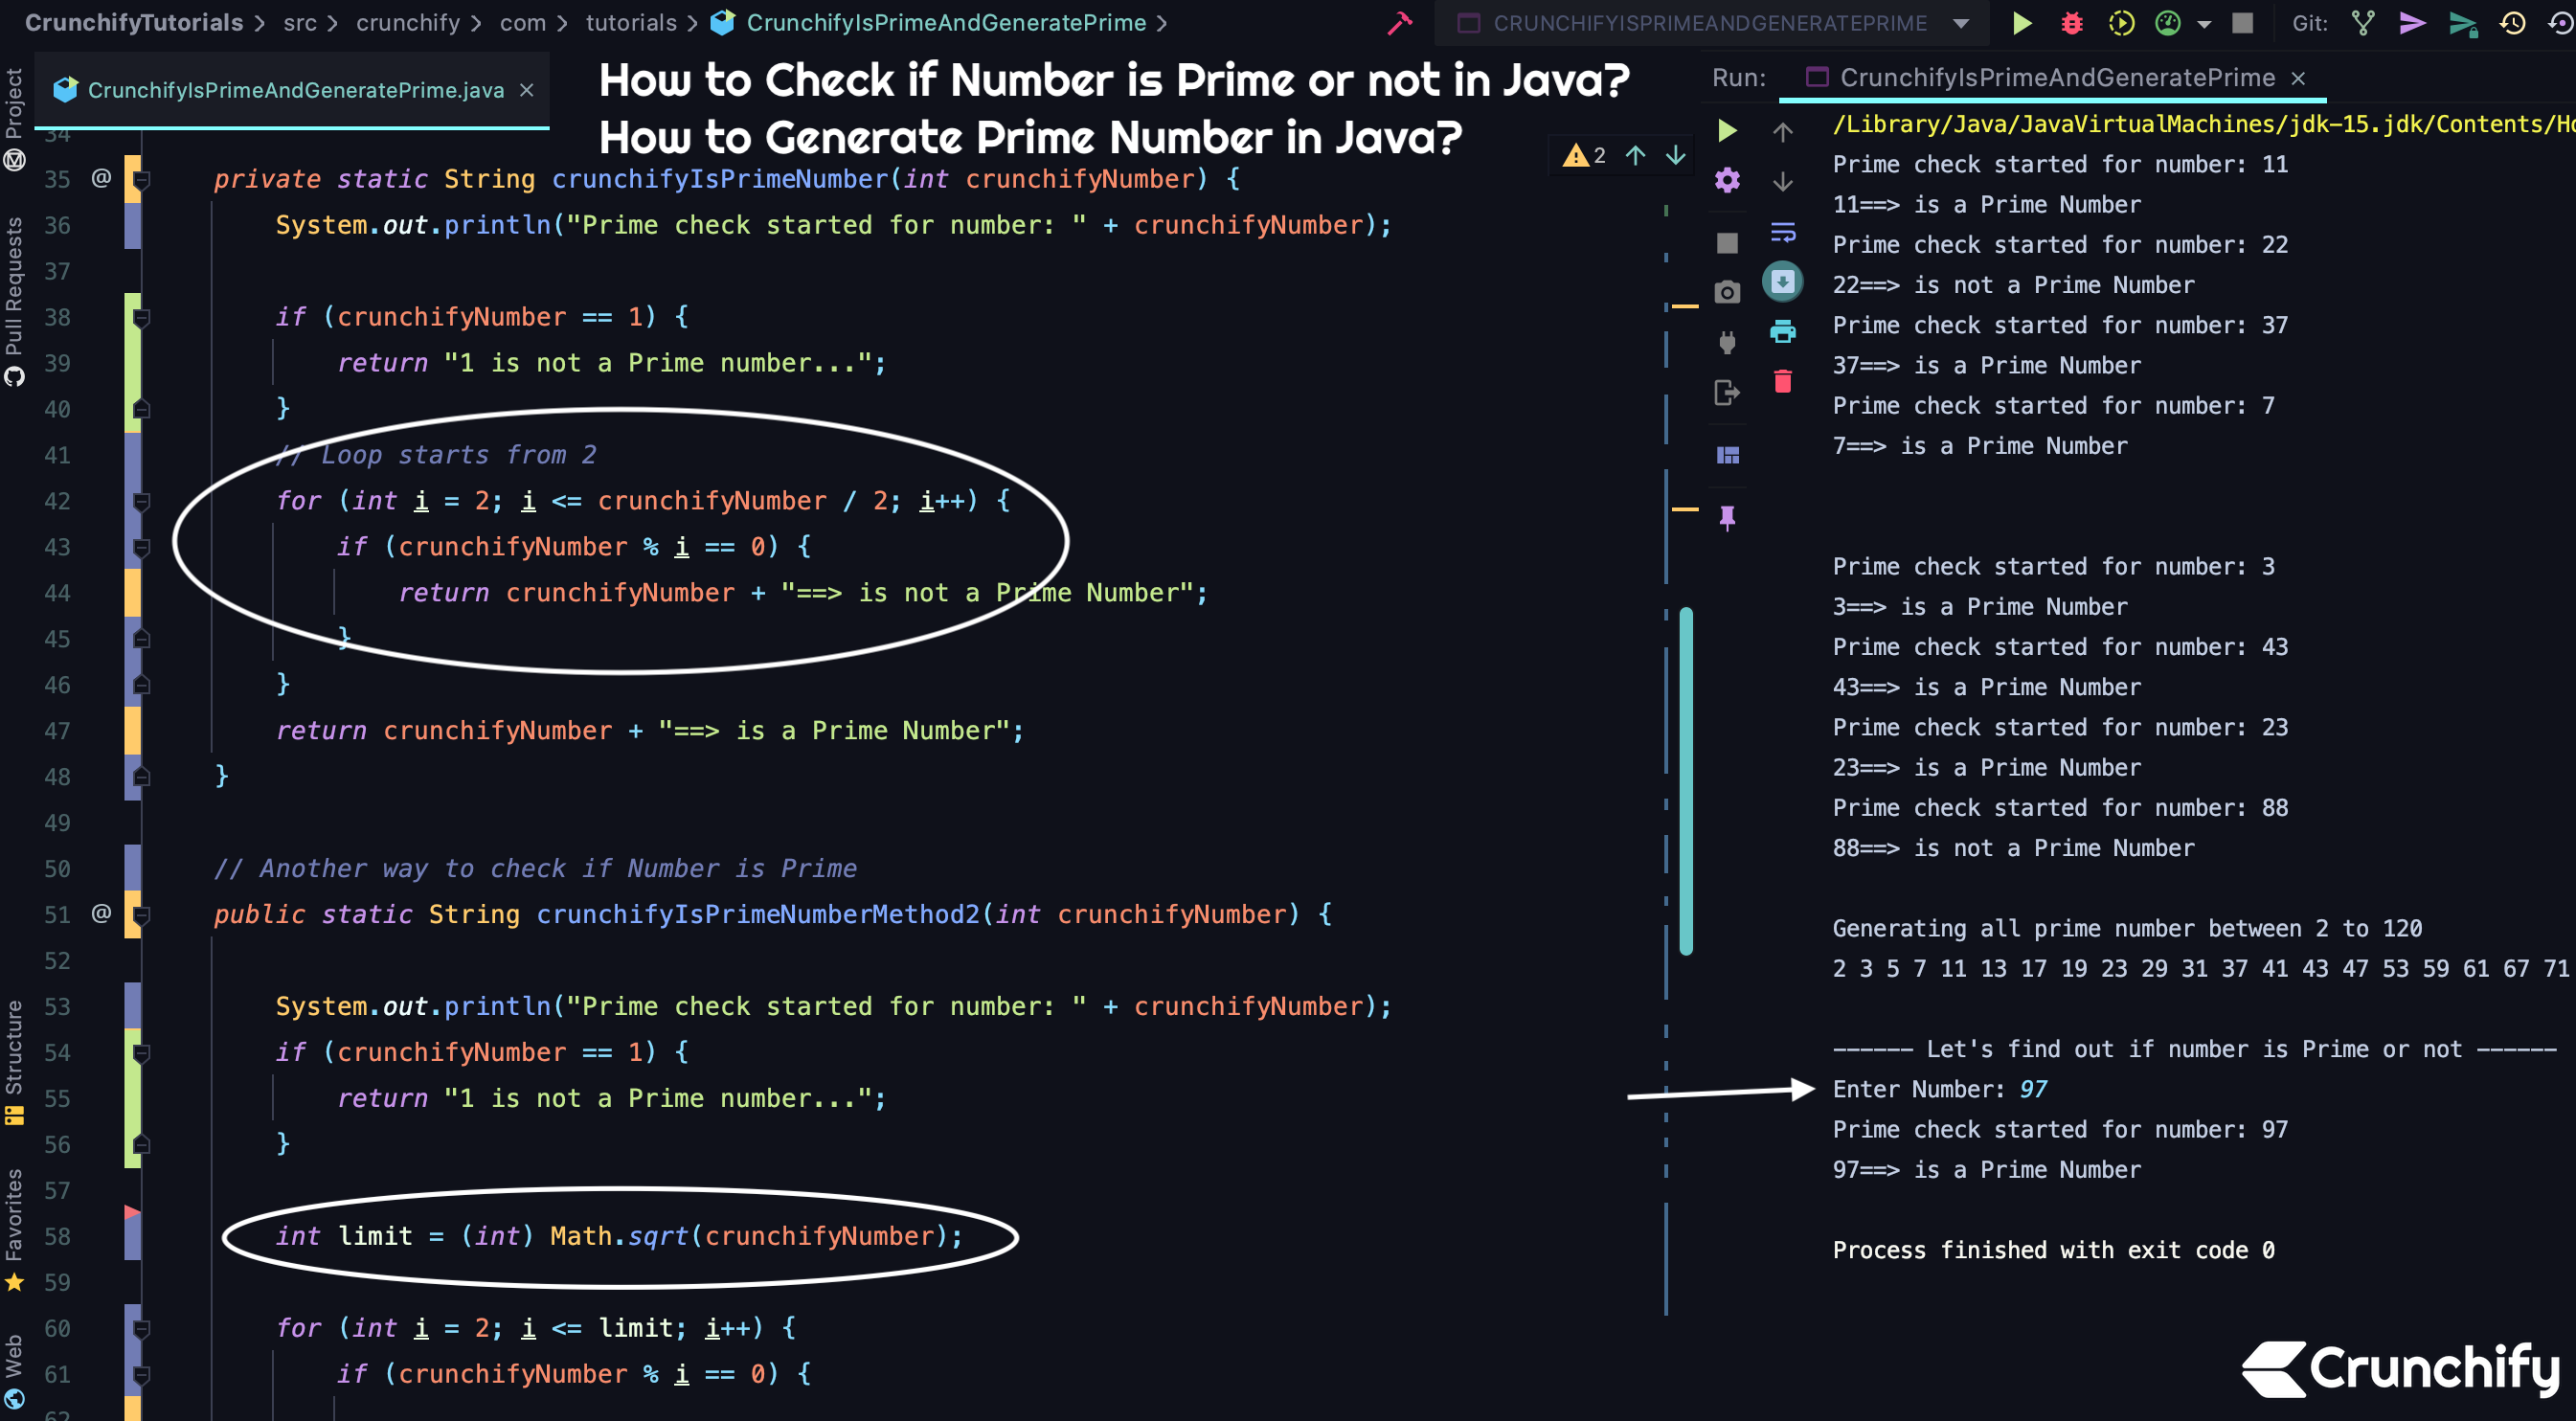Navigate to src via the breadcrumb
This screenshot has height=1421, width=2576.
(300, 23)
